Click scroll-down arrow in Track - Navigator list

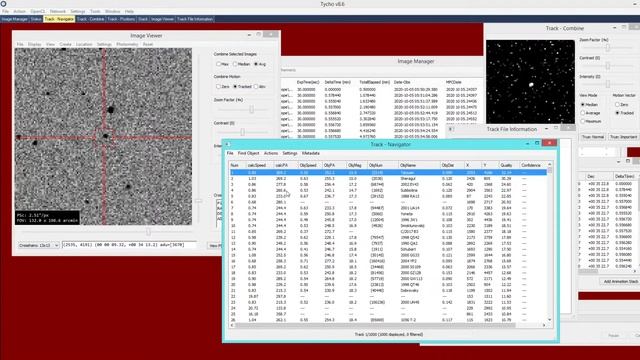(x=550, y=320)
